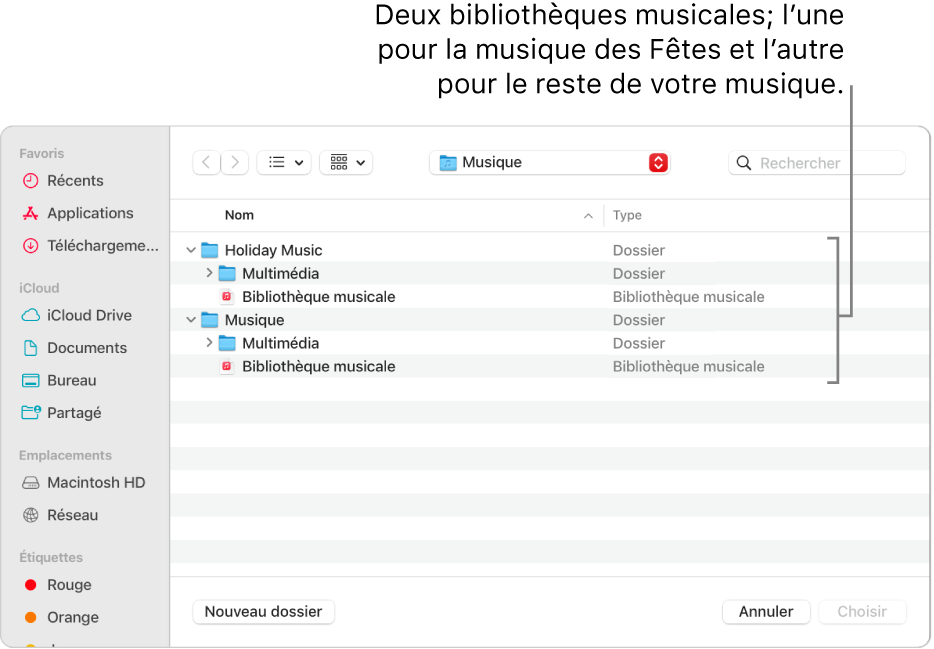Screen dimensions: 934x649
Task: Open Macintosh HD under Emplacements
Action: pos(95,483)
